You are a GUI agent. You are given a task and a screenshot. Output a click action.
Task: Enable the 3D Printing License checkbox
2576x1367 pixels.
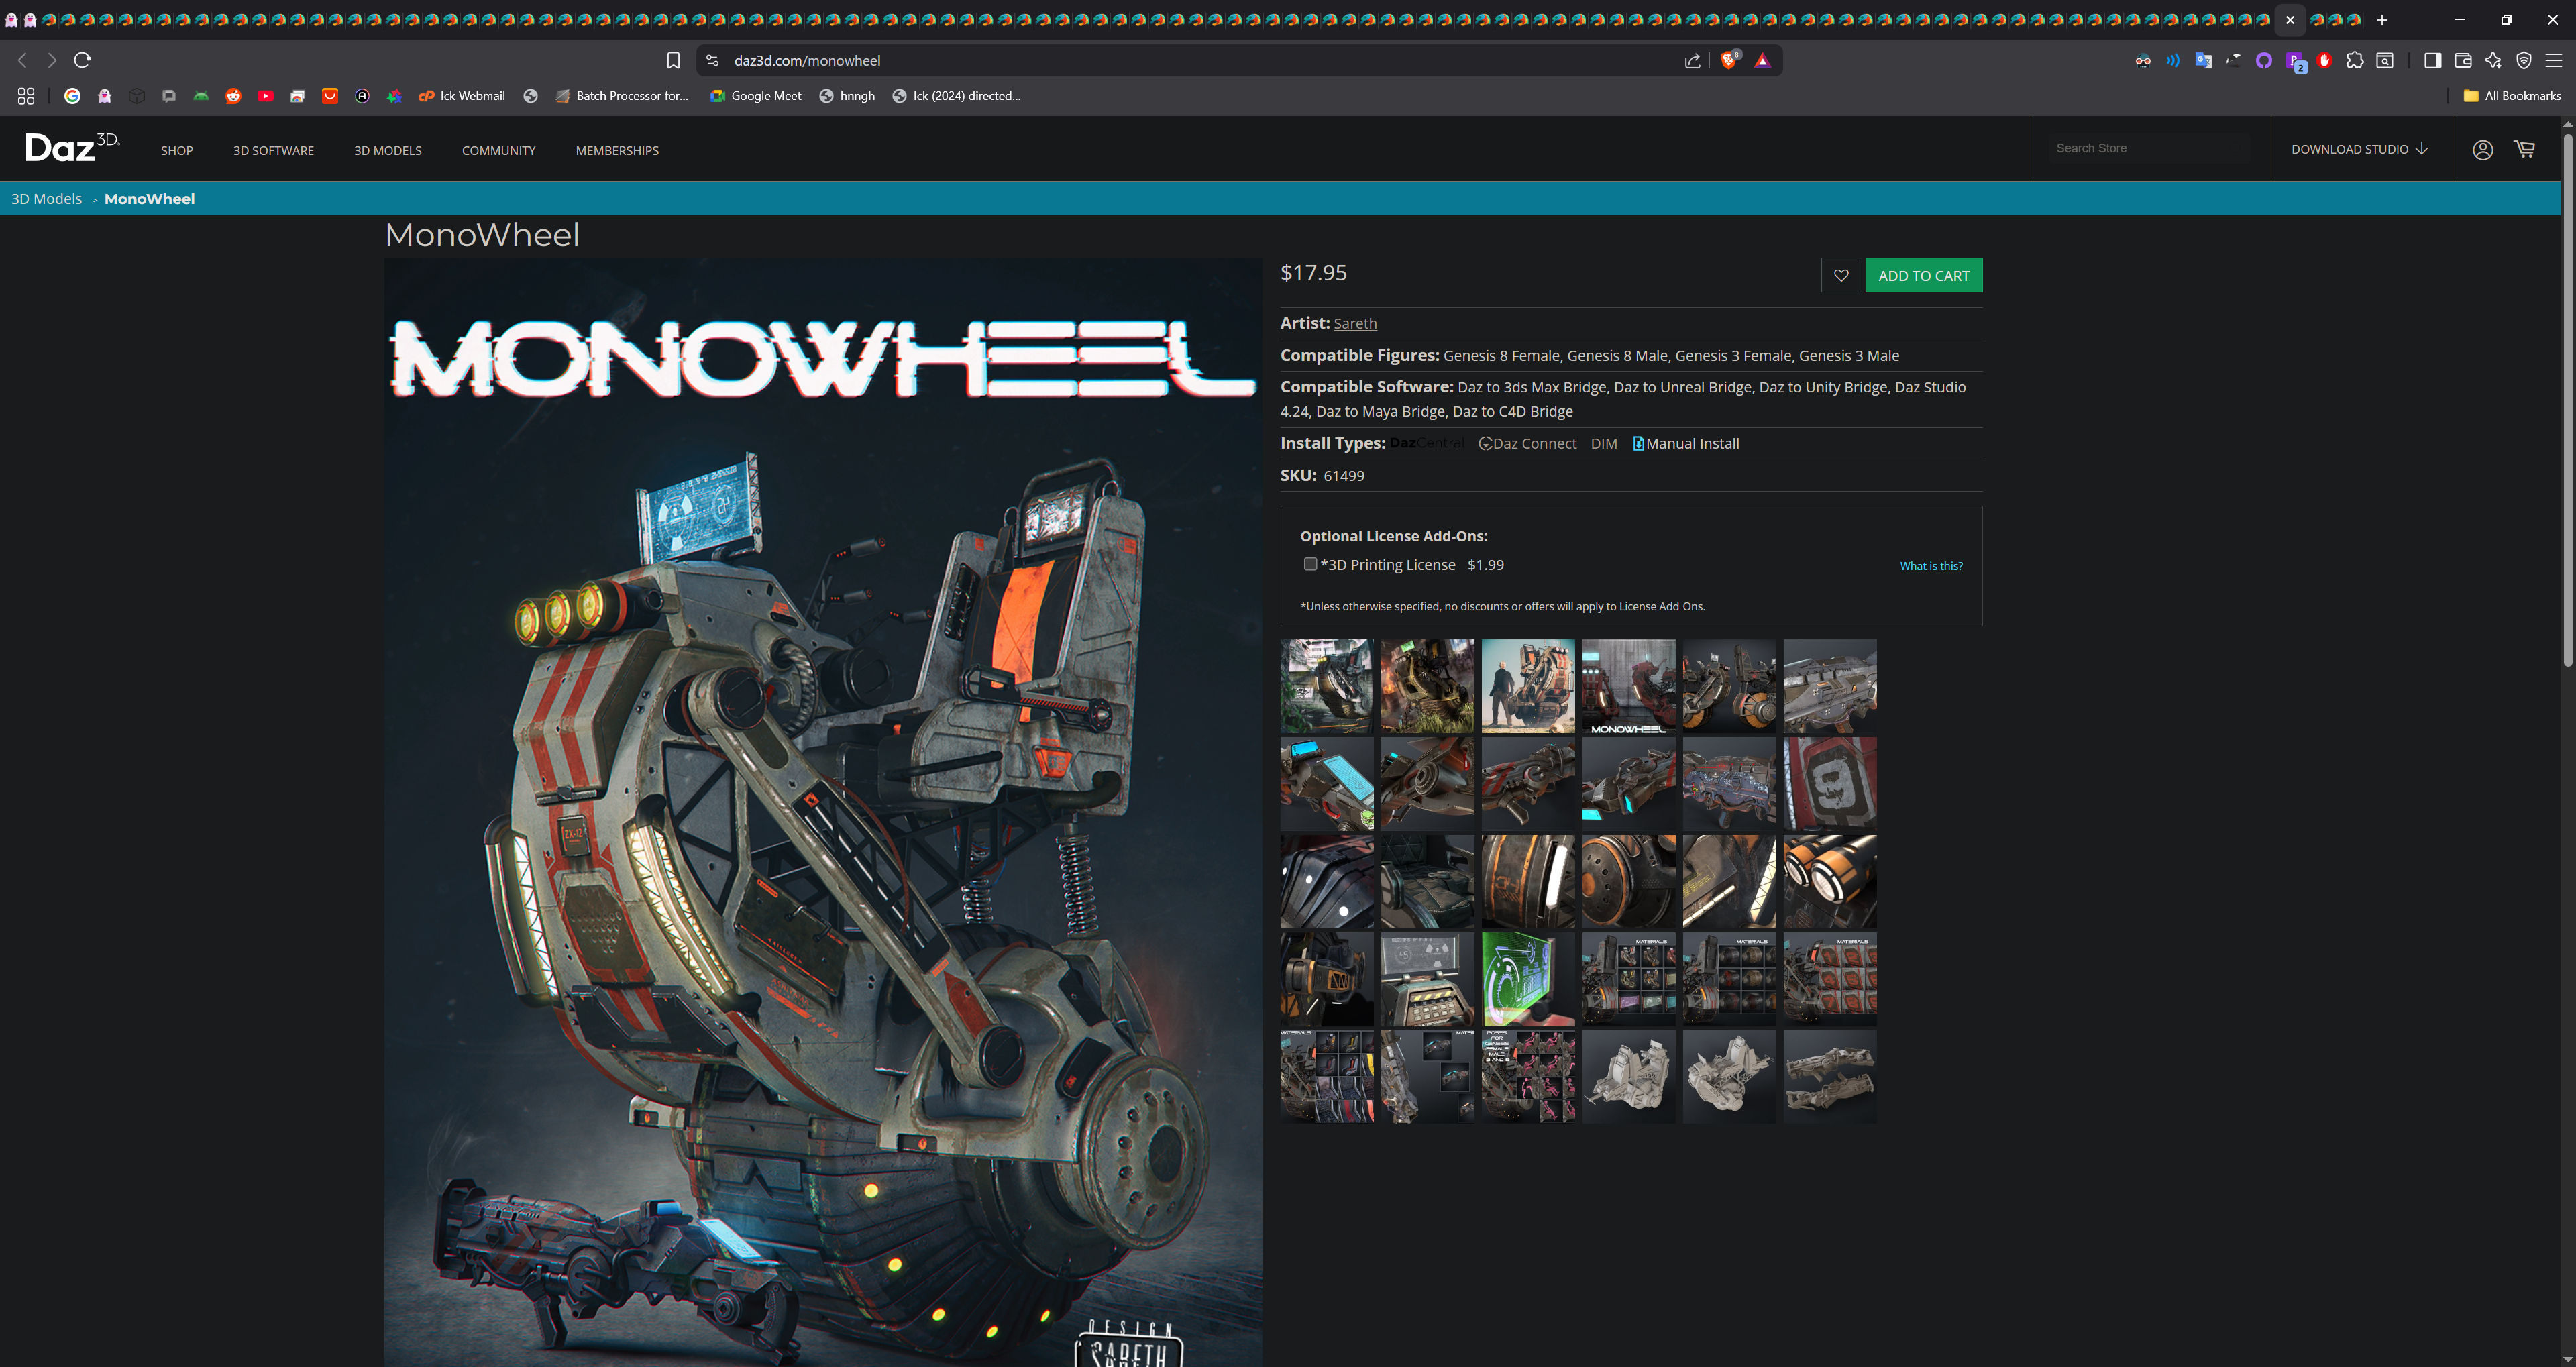pos(1310,564)
